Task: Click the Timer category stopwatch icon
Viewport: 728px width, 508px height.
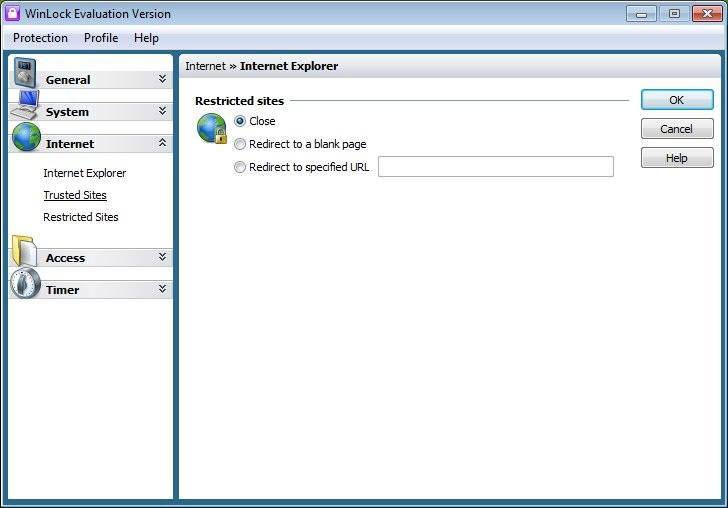Action: click(x=26, y=283)
